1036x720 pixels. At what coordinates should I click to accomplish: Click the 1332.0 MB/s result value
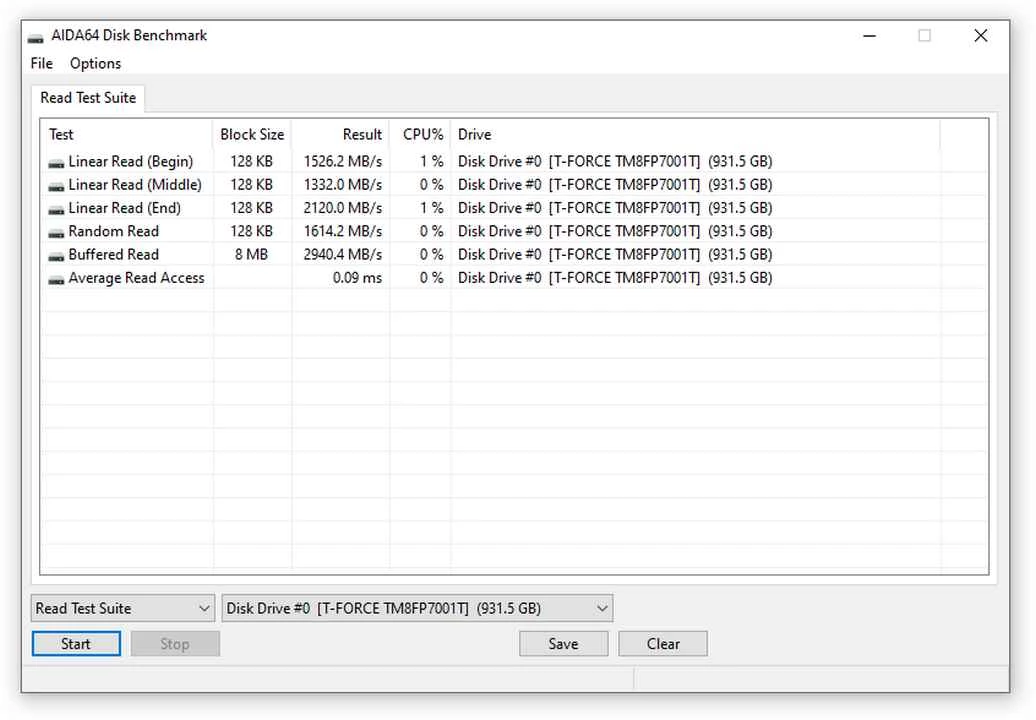(343, 185)
